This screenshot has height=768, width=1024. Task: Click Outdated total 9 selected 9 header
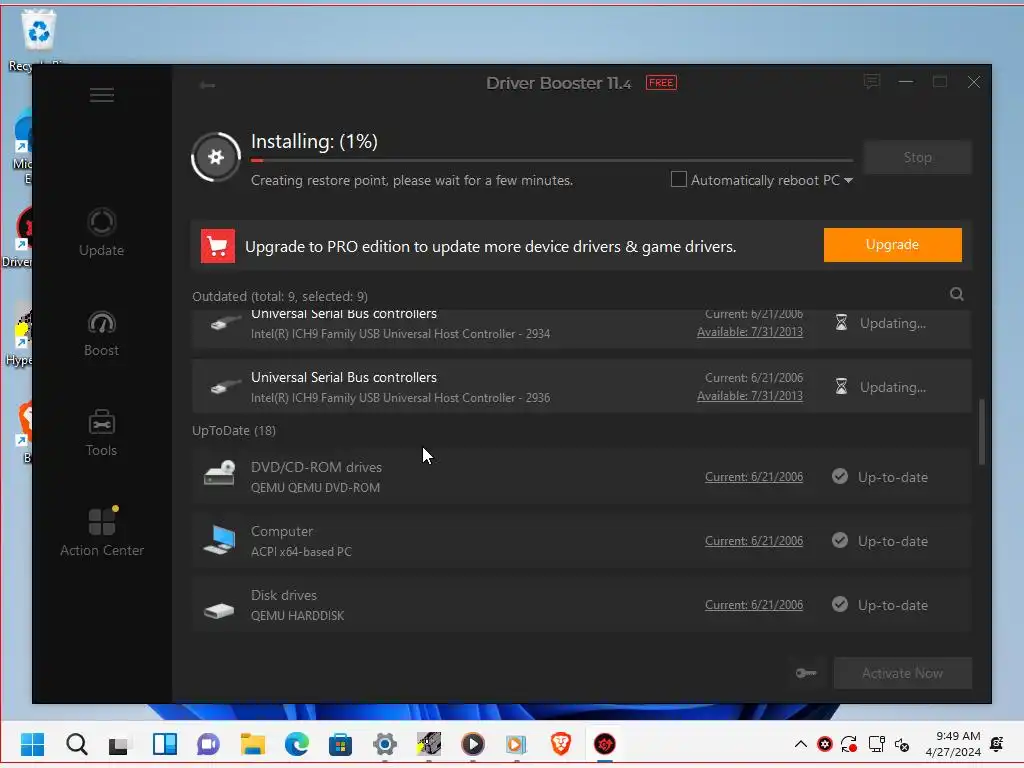pos(280,296)
